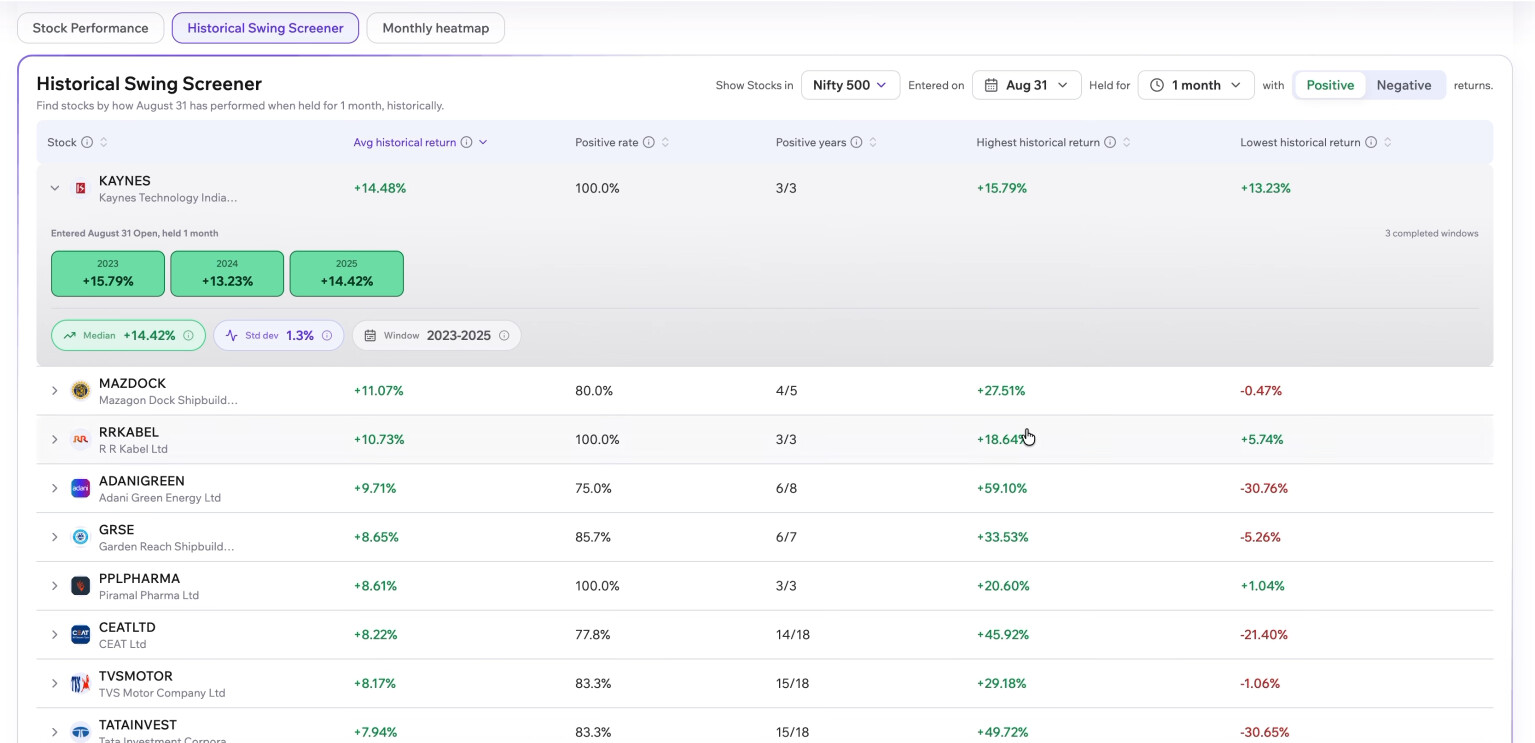The width and height of the screenshot is (1535, 743).
Task: Collapse the KAYNES row
Action: click(55, 188)
